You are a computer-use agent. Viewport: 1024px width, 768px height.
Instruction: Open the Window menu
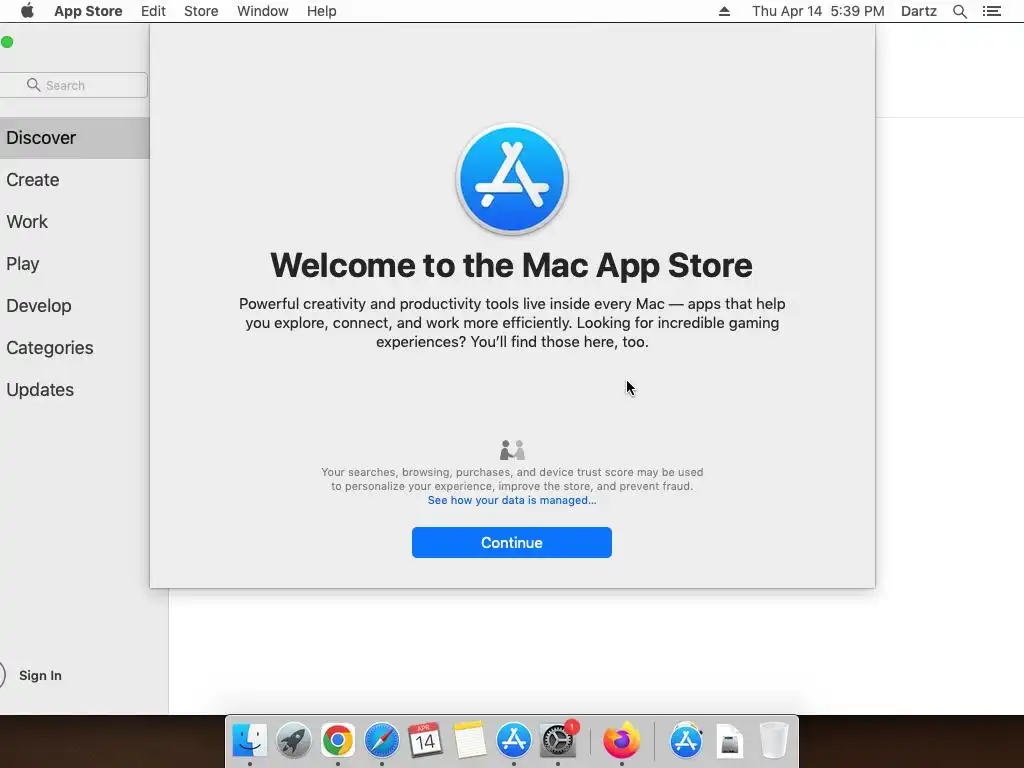coord(263,11)
